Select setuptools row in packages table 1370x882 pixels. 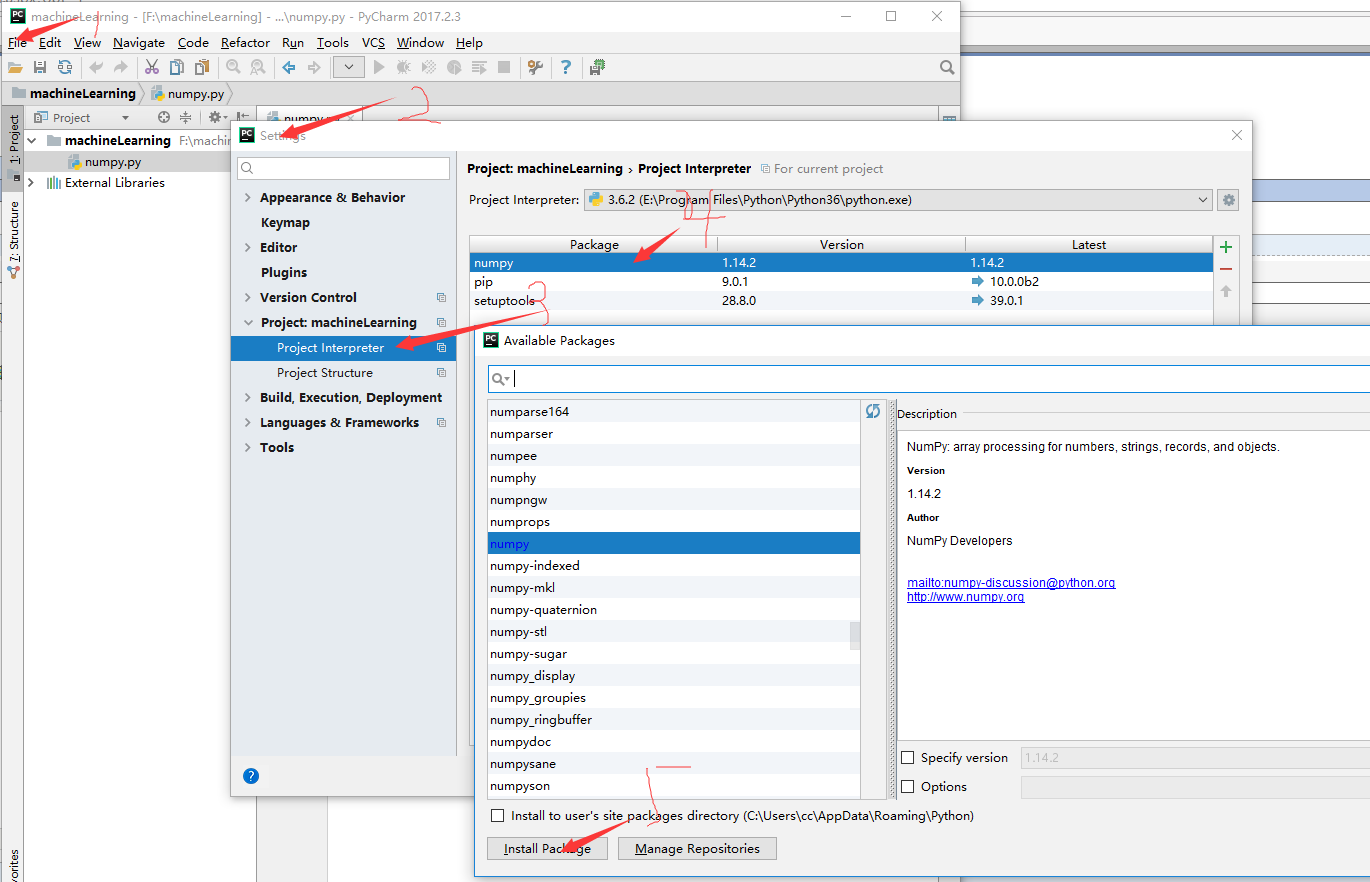click(x=841, y=300)
